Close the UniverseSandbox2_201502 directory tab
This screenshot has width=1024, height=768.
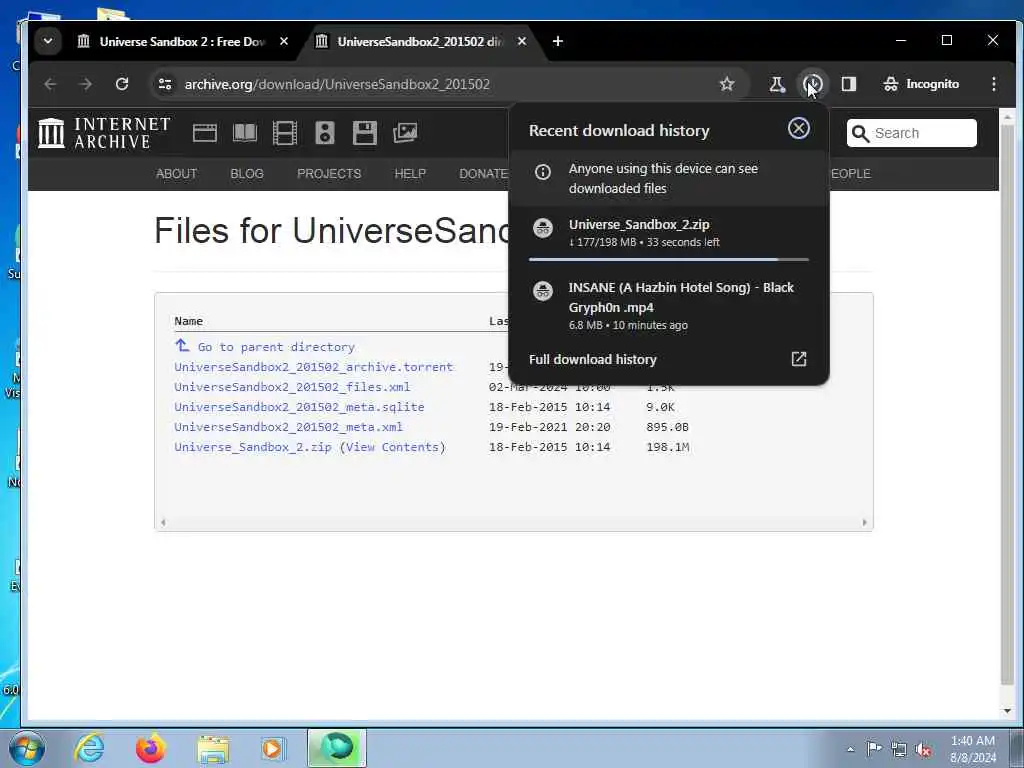pyautogui.click(x=522, y=41)
